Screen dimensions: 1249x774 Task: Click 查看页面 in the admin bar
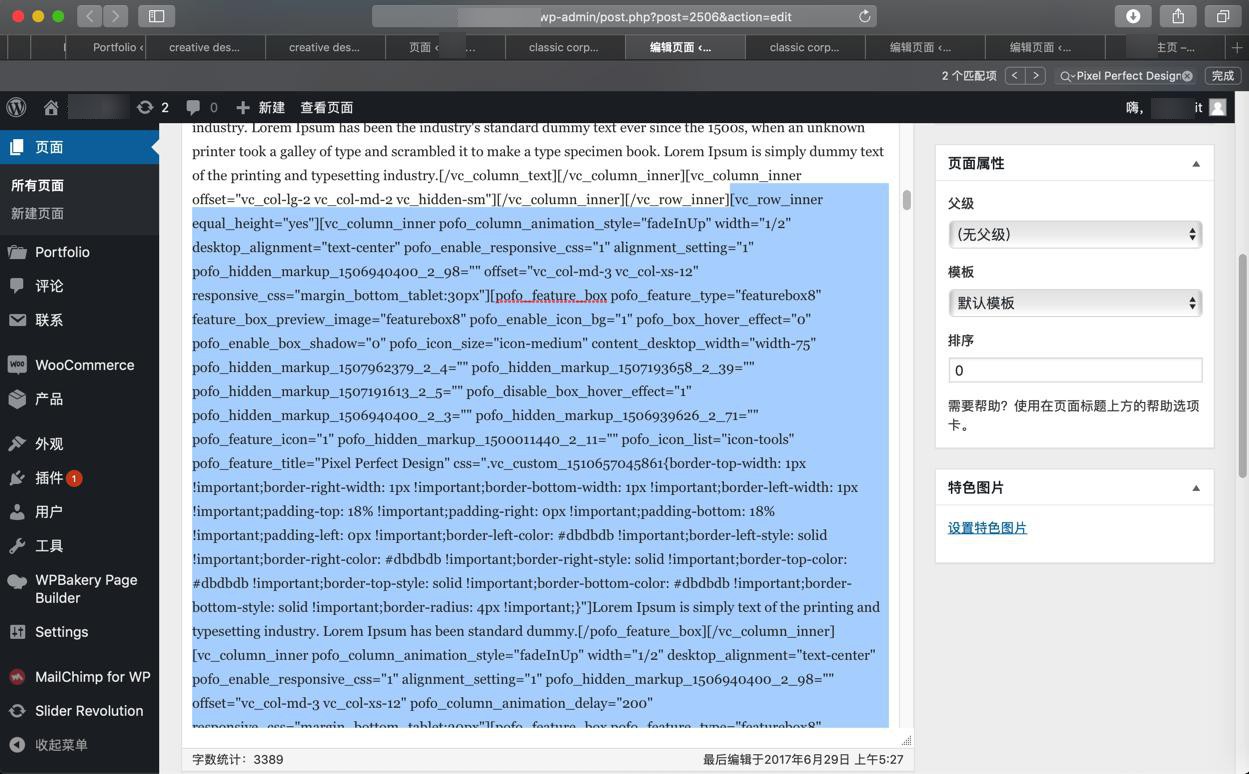click(x=327, y=107)
